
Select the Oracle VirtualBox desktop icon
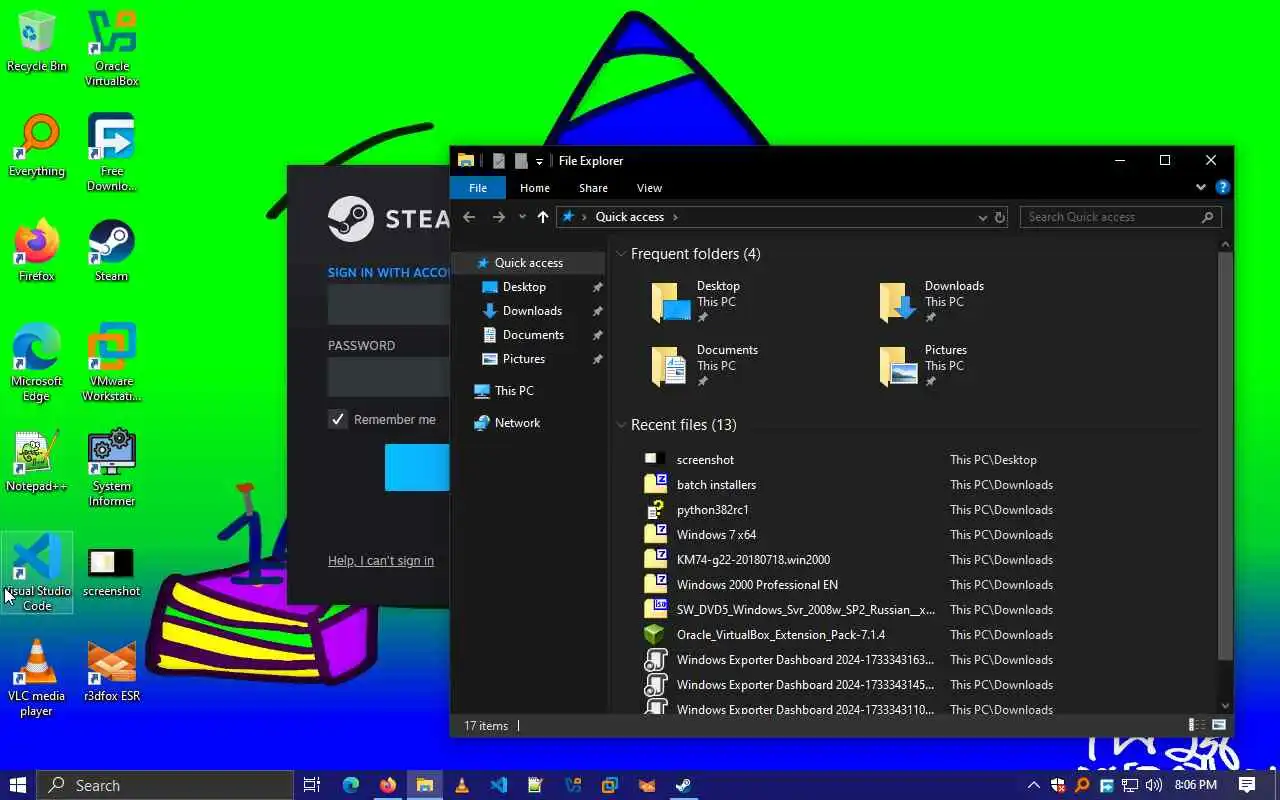112,48
